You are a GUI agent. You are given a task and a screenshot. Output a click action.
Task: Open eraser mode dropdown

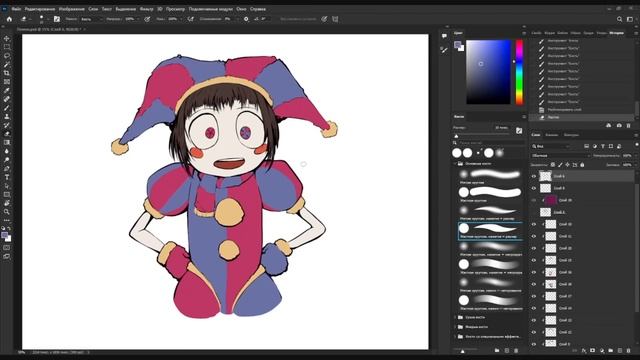click(90, 19)
